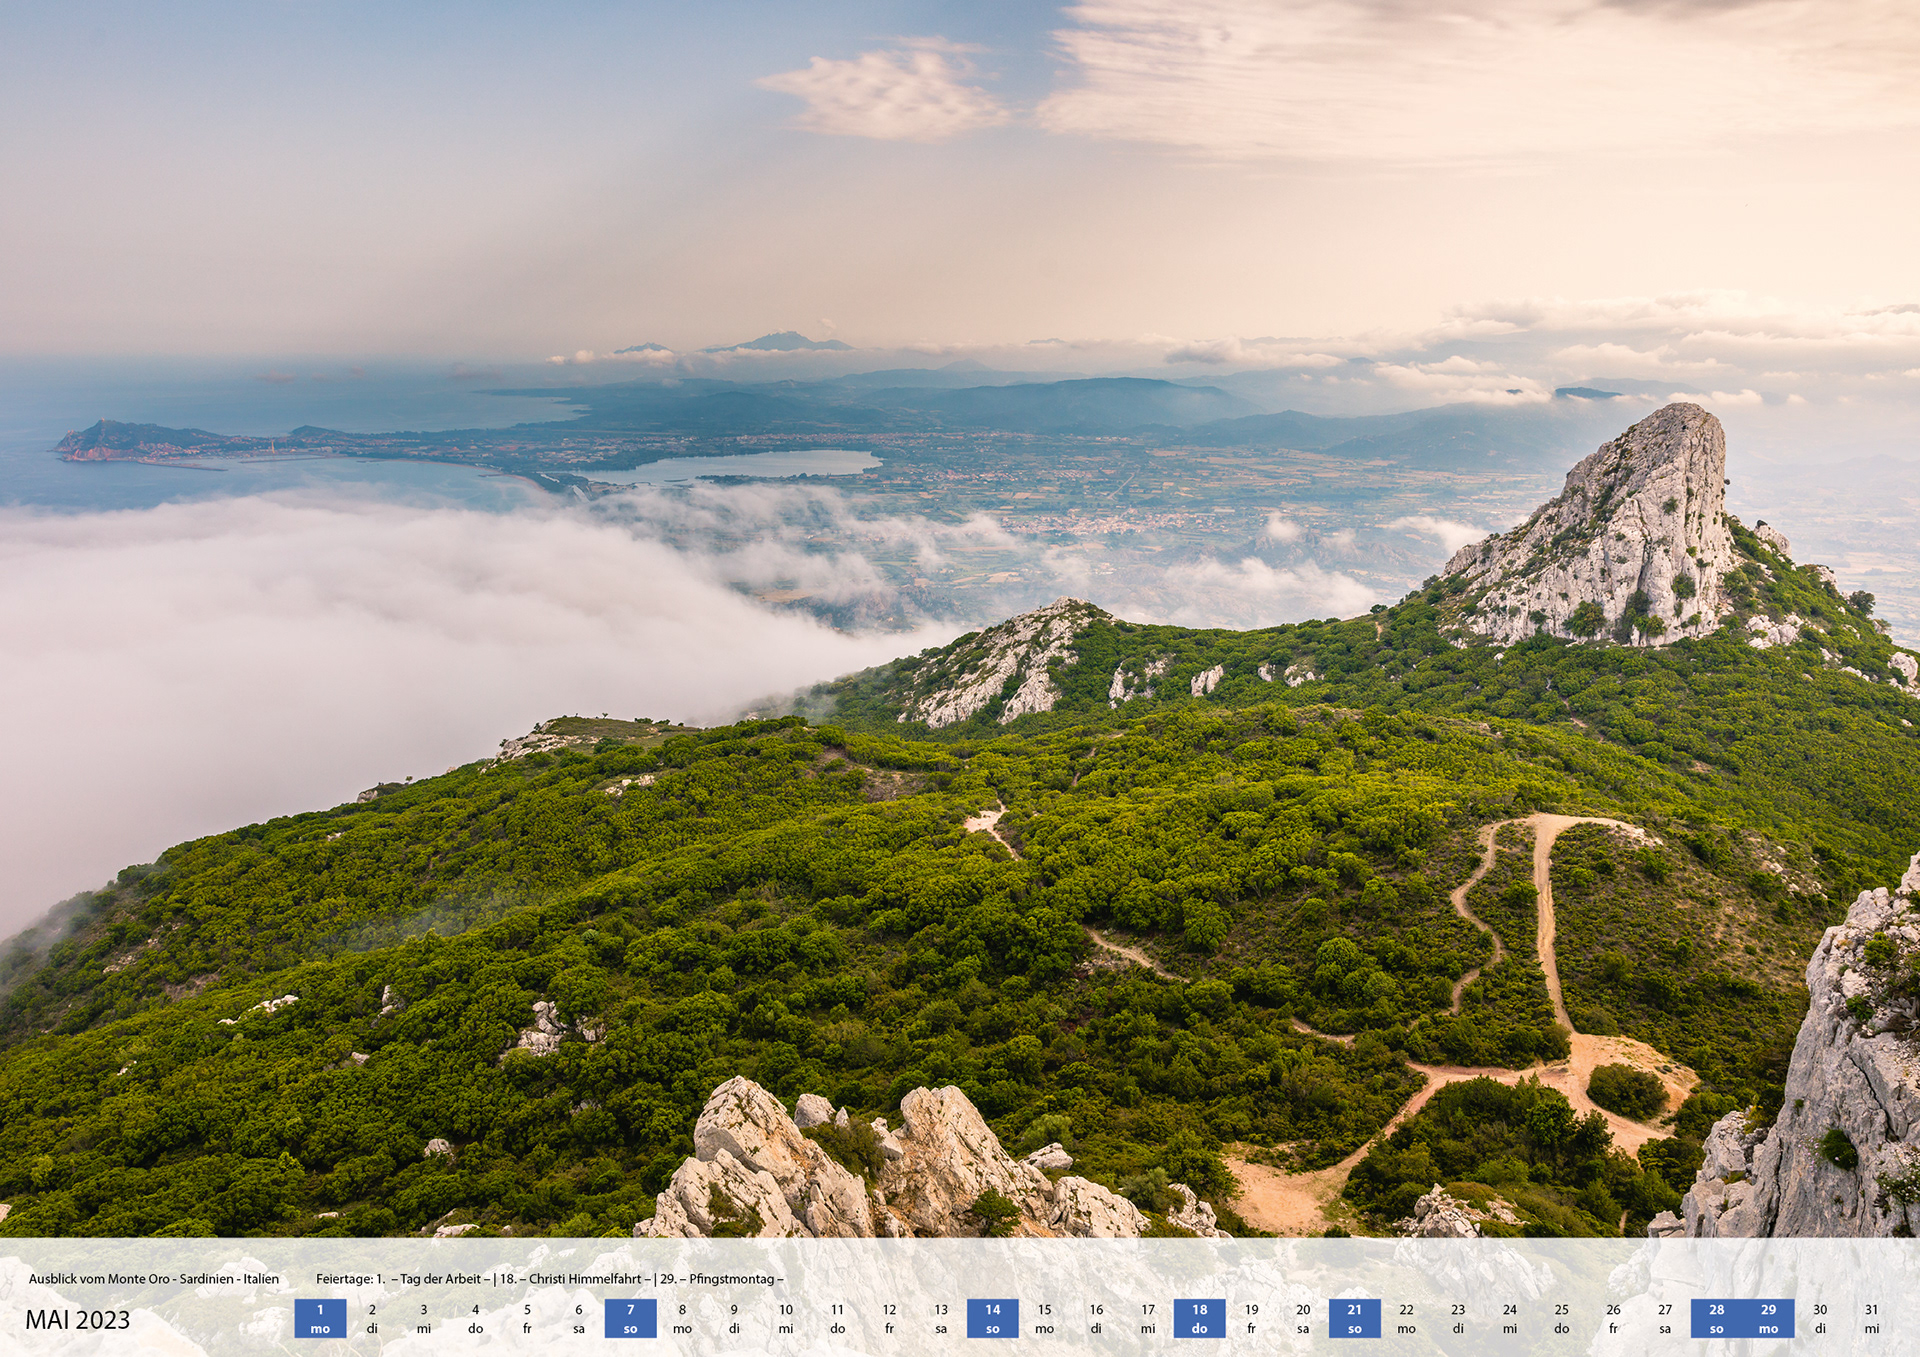Select day 25 do

tap(1561, 1318)
